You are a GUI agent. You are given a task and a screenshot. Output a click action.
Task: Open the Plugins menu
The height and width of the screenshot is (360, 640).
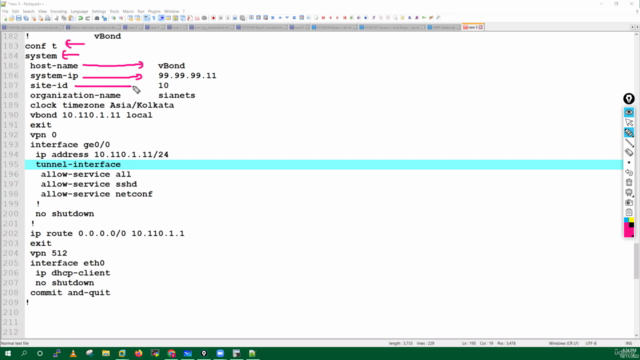tap(154, 11)
